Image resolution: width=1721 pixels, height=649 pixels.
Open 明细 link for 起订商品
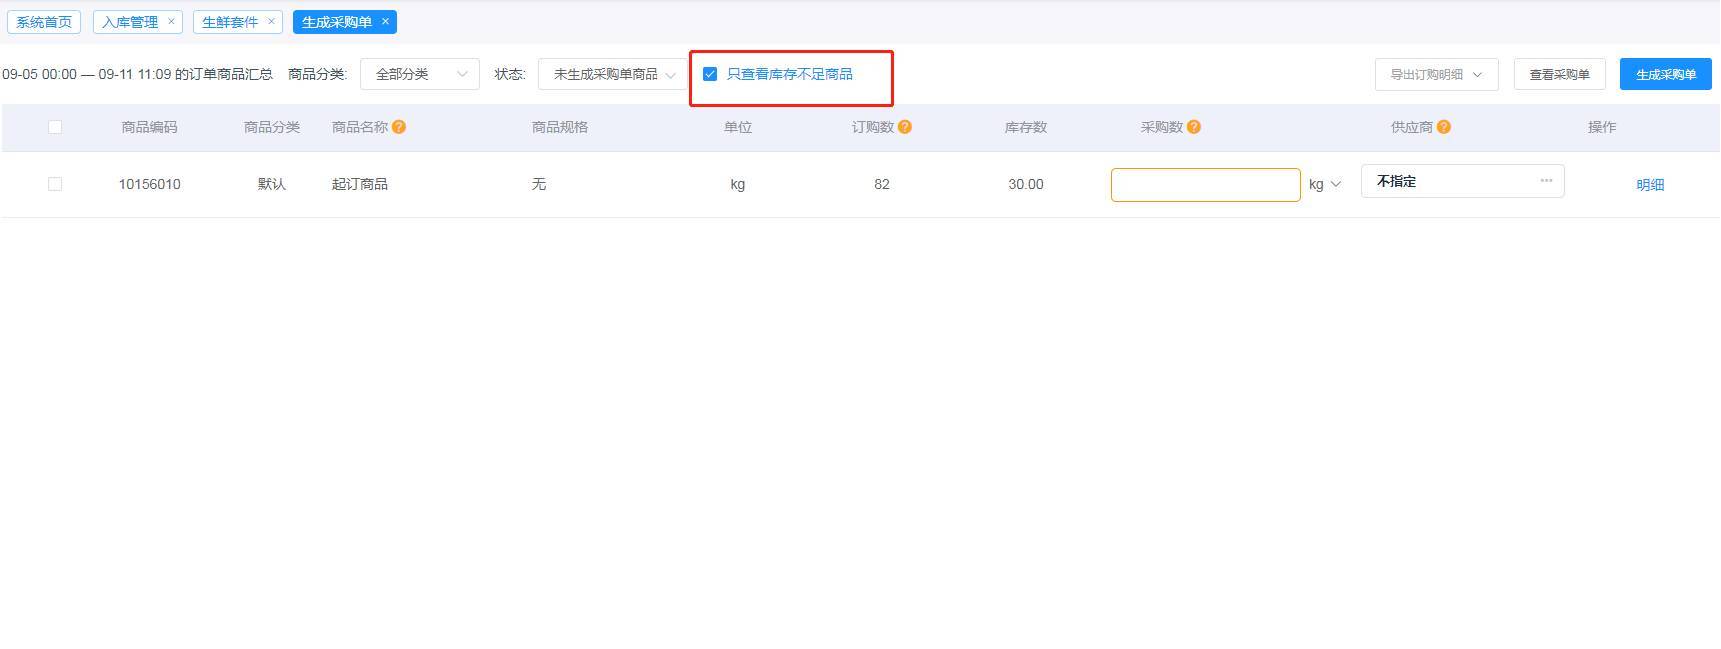1650,184
